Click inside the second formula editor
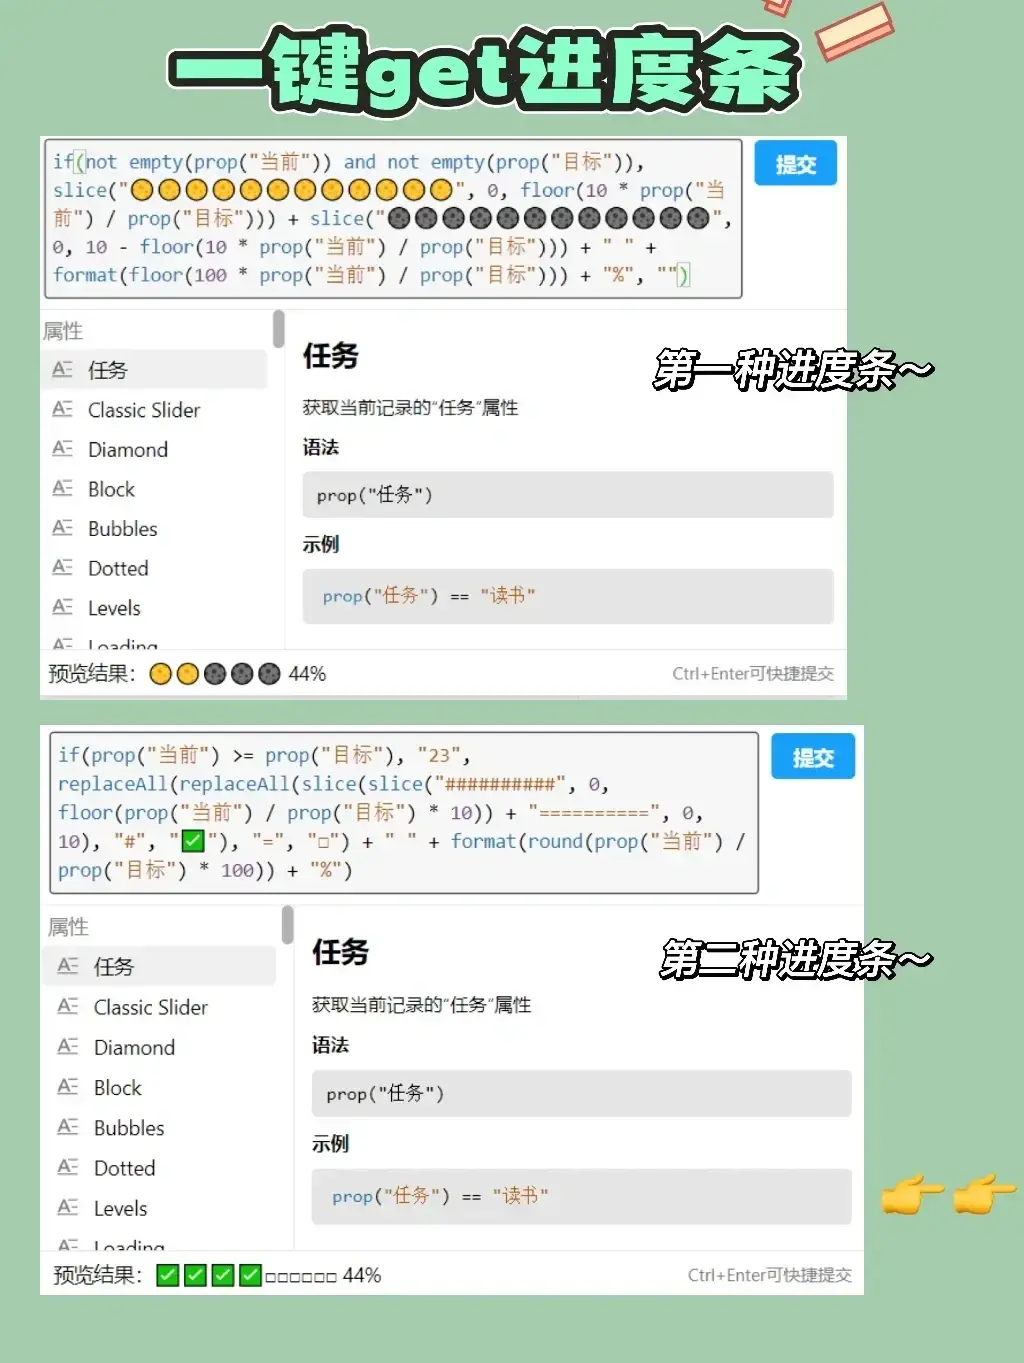1024x1363 pixels. coord(400,812)
